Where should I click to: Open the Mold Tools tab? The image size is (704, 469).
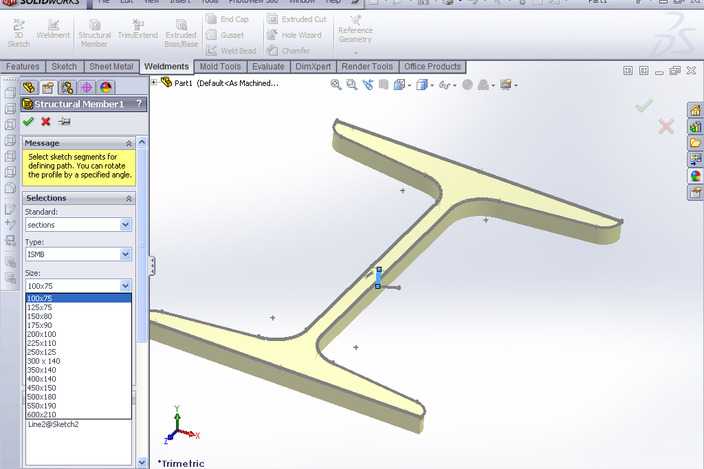(220, 66)
